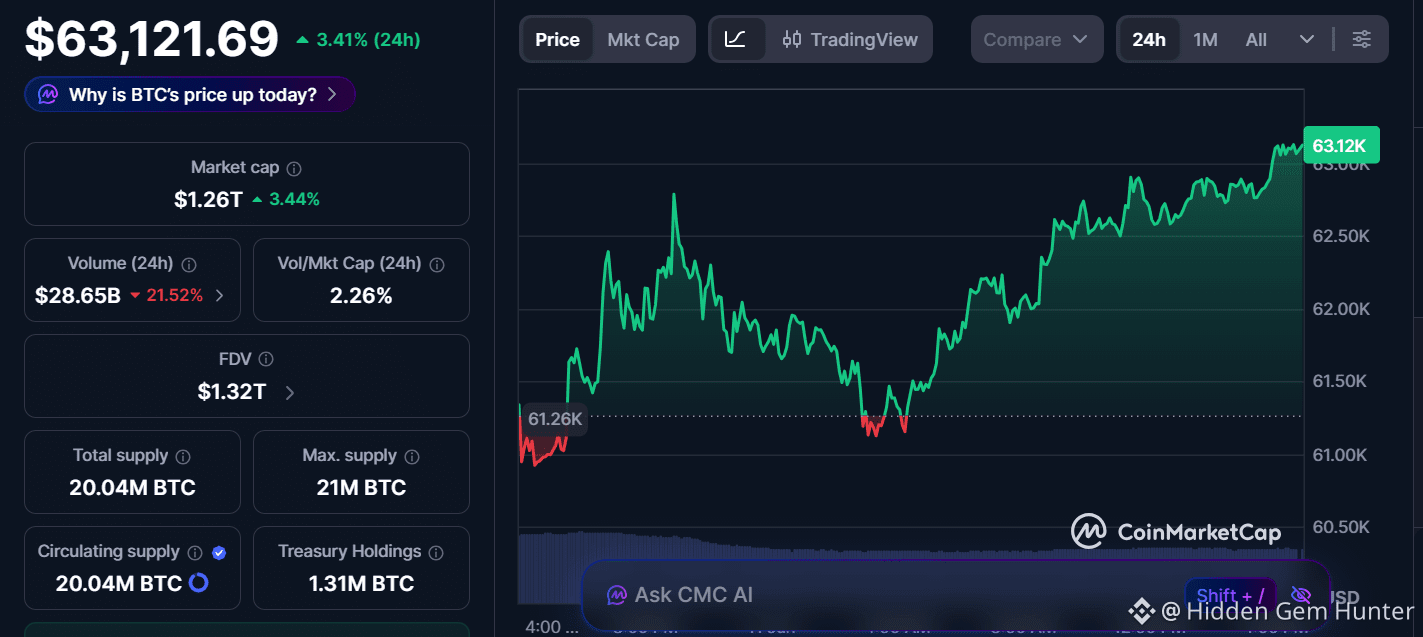
Task: Open Vol/Mkt Cap (24h) info icon
Action: coord(437,265)
